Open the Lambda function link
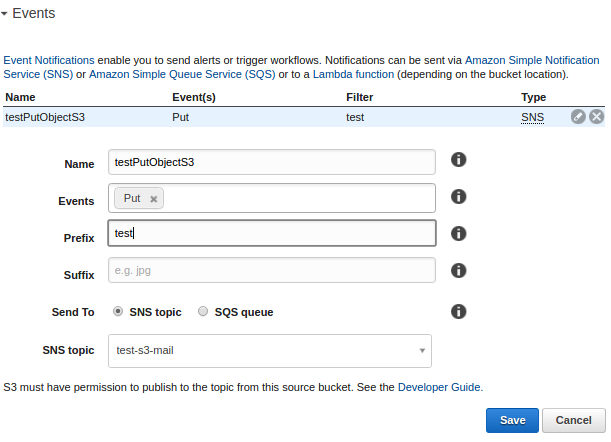 pyautogui.click(x=353, y=74)
